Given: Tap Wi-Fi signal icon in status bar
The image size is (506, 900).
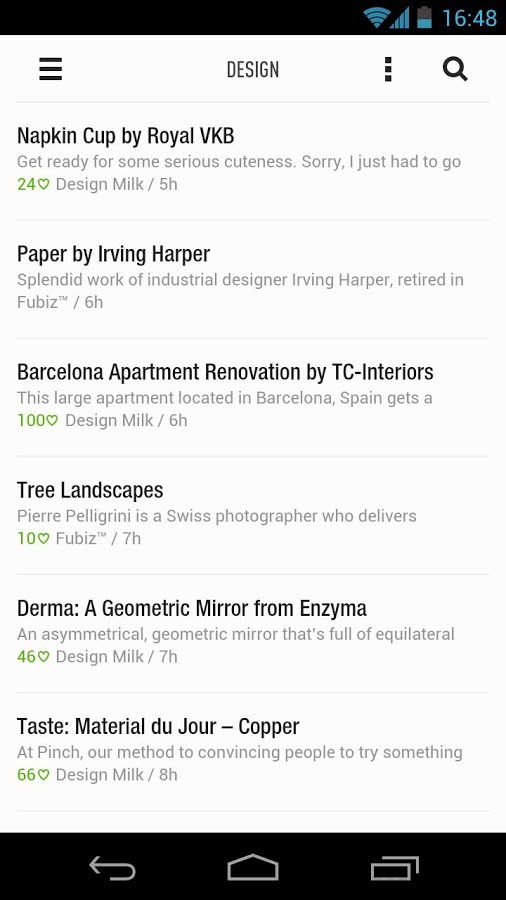Looking at the screenshot, I should tap(377, 18).
